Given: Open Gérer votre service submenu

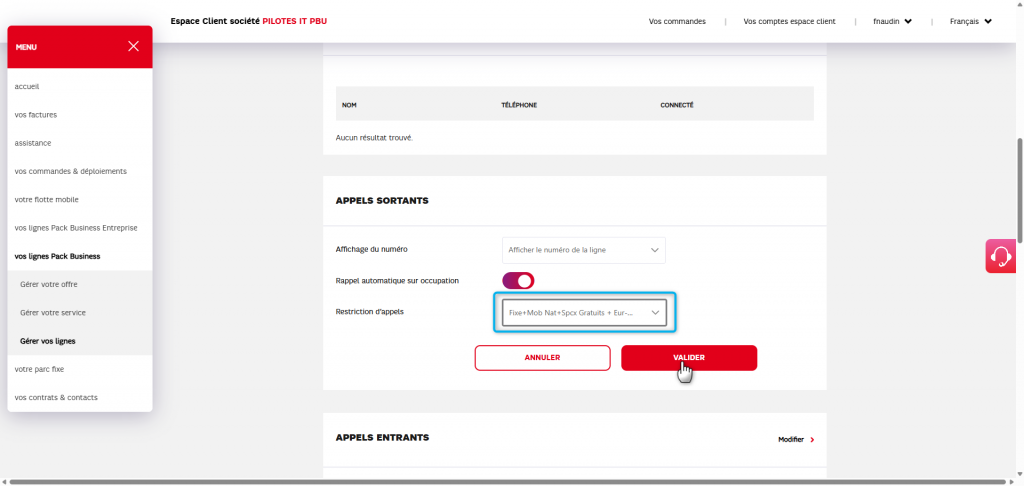Looking at the screenshot, I should [x=53, y=313].
